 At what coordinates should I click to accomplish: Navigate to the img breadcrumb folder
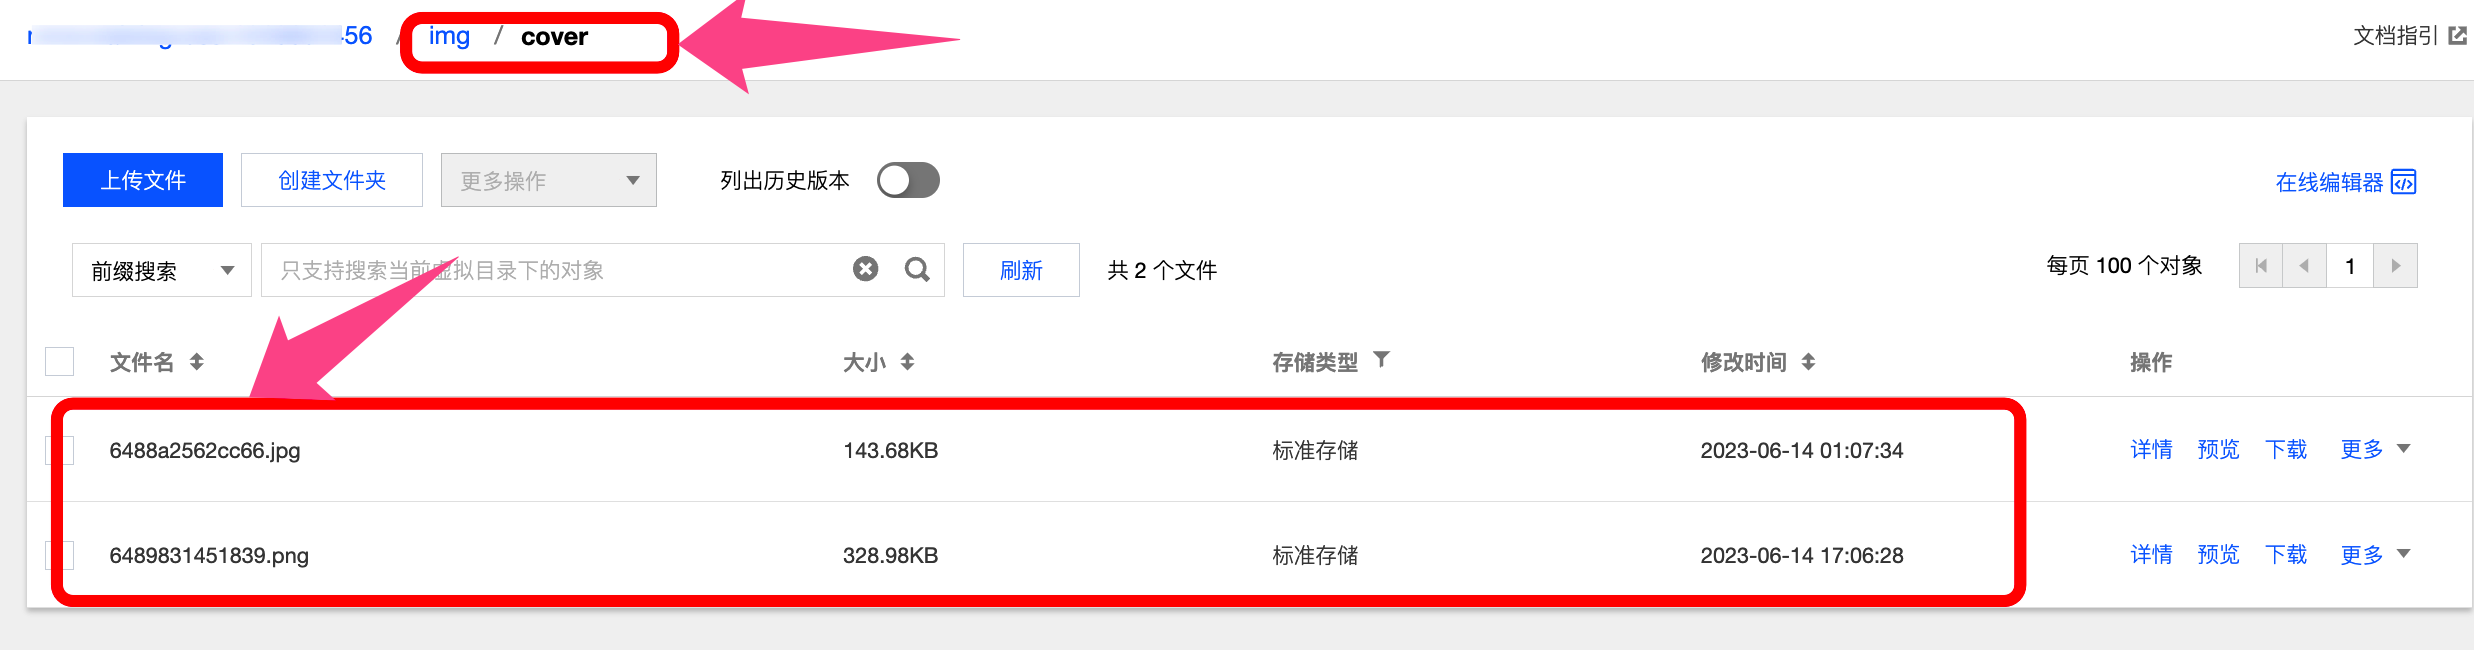(449, 37)
